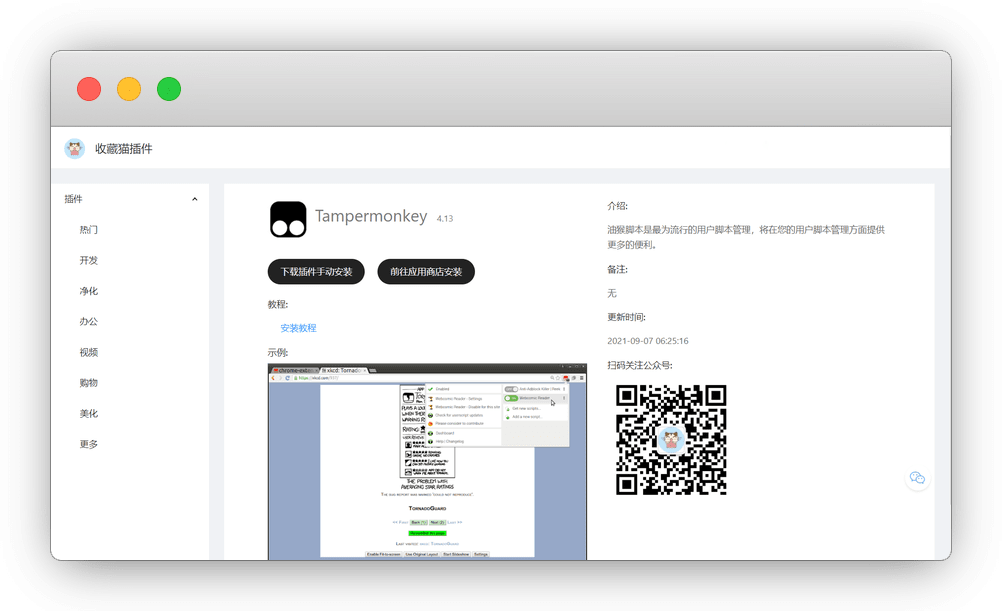Open the 美化 category

[x=89, y=413]
